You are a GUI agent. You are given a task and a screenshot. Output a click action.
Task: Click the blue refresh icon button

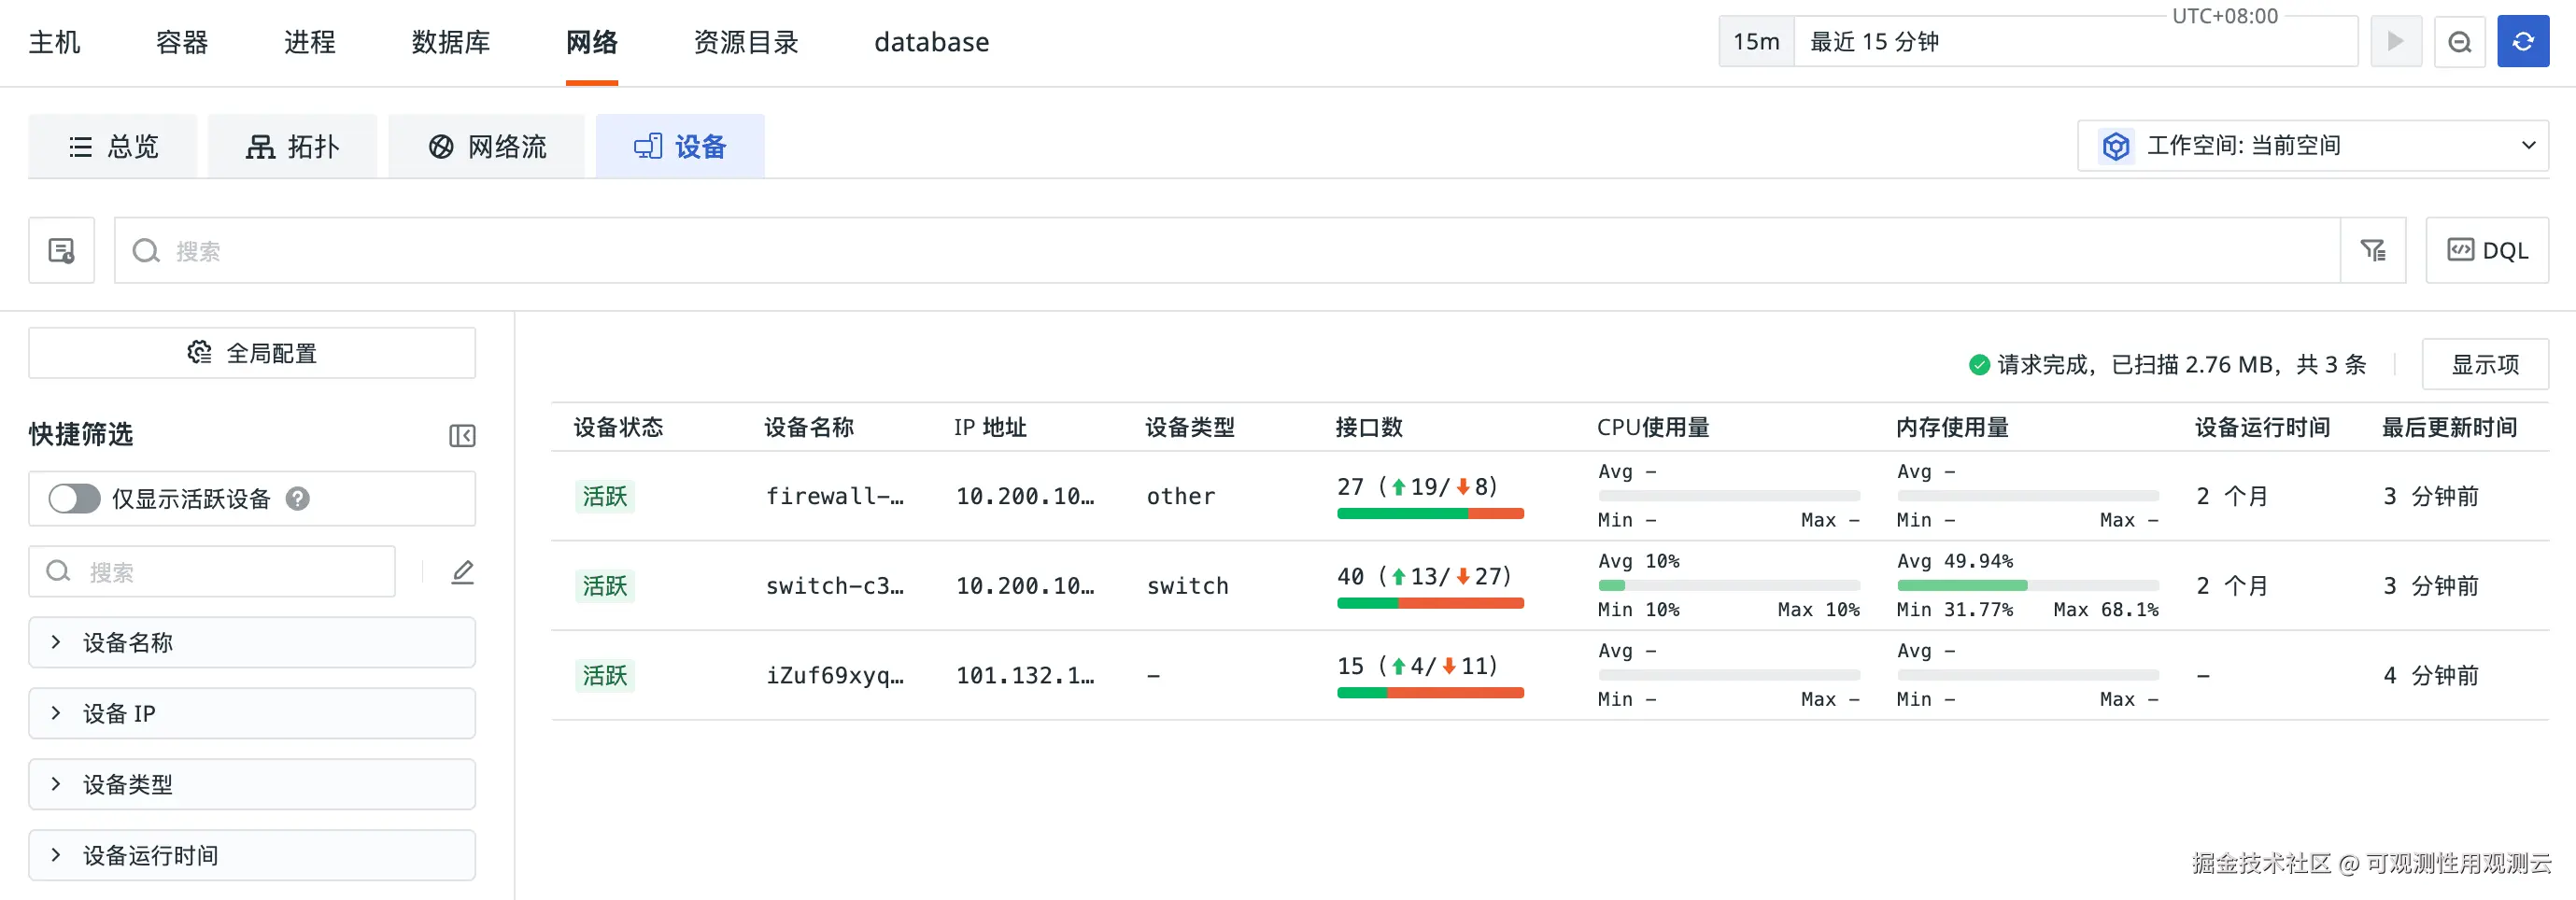pos(2522,42)
